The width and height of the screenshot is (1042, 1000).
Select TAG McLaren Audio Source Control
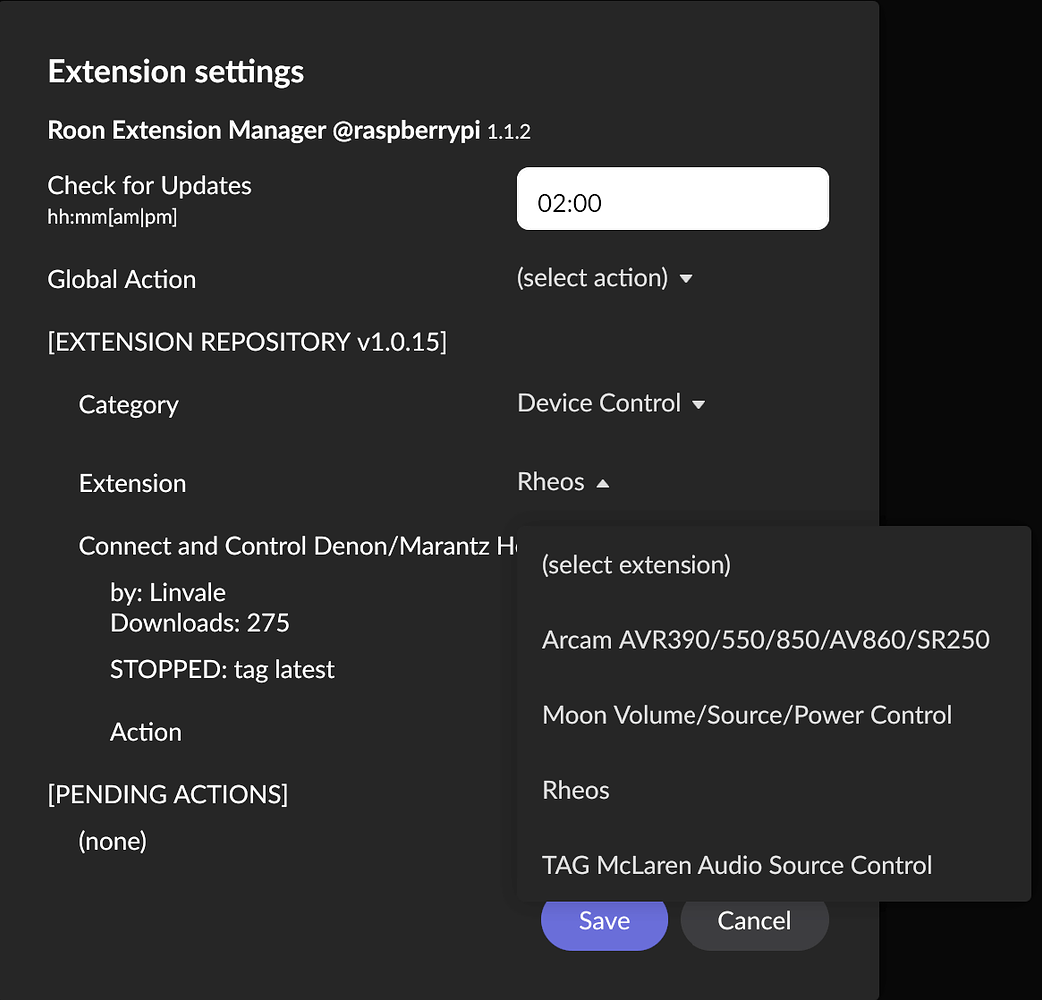pos(737,864)
